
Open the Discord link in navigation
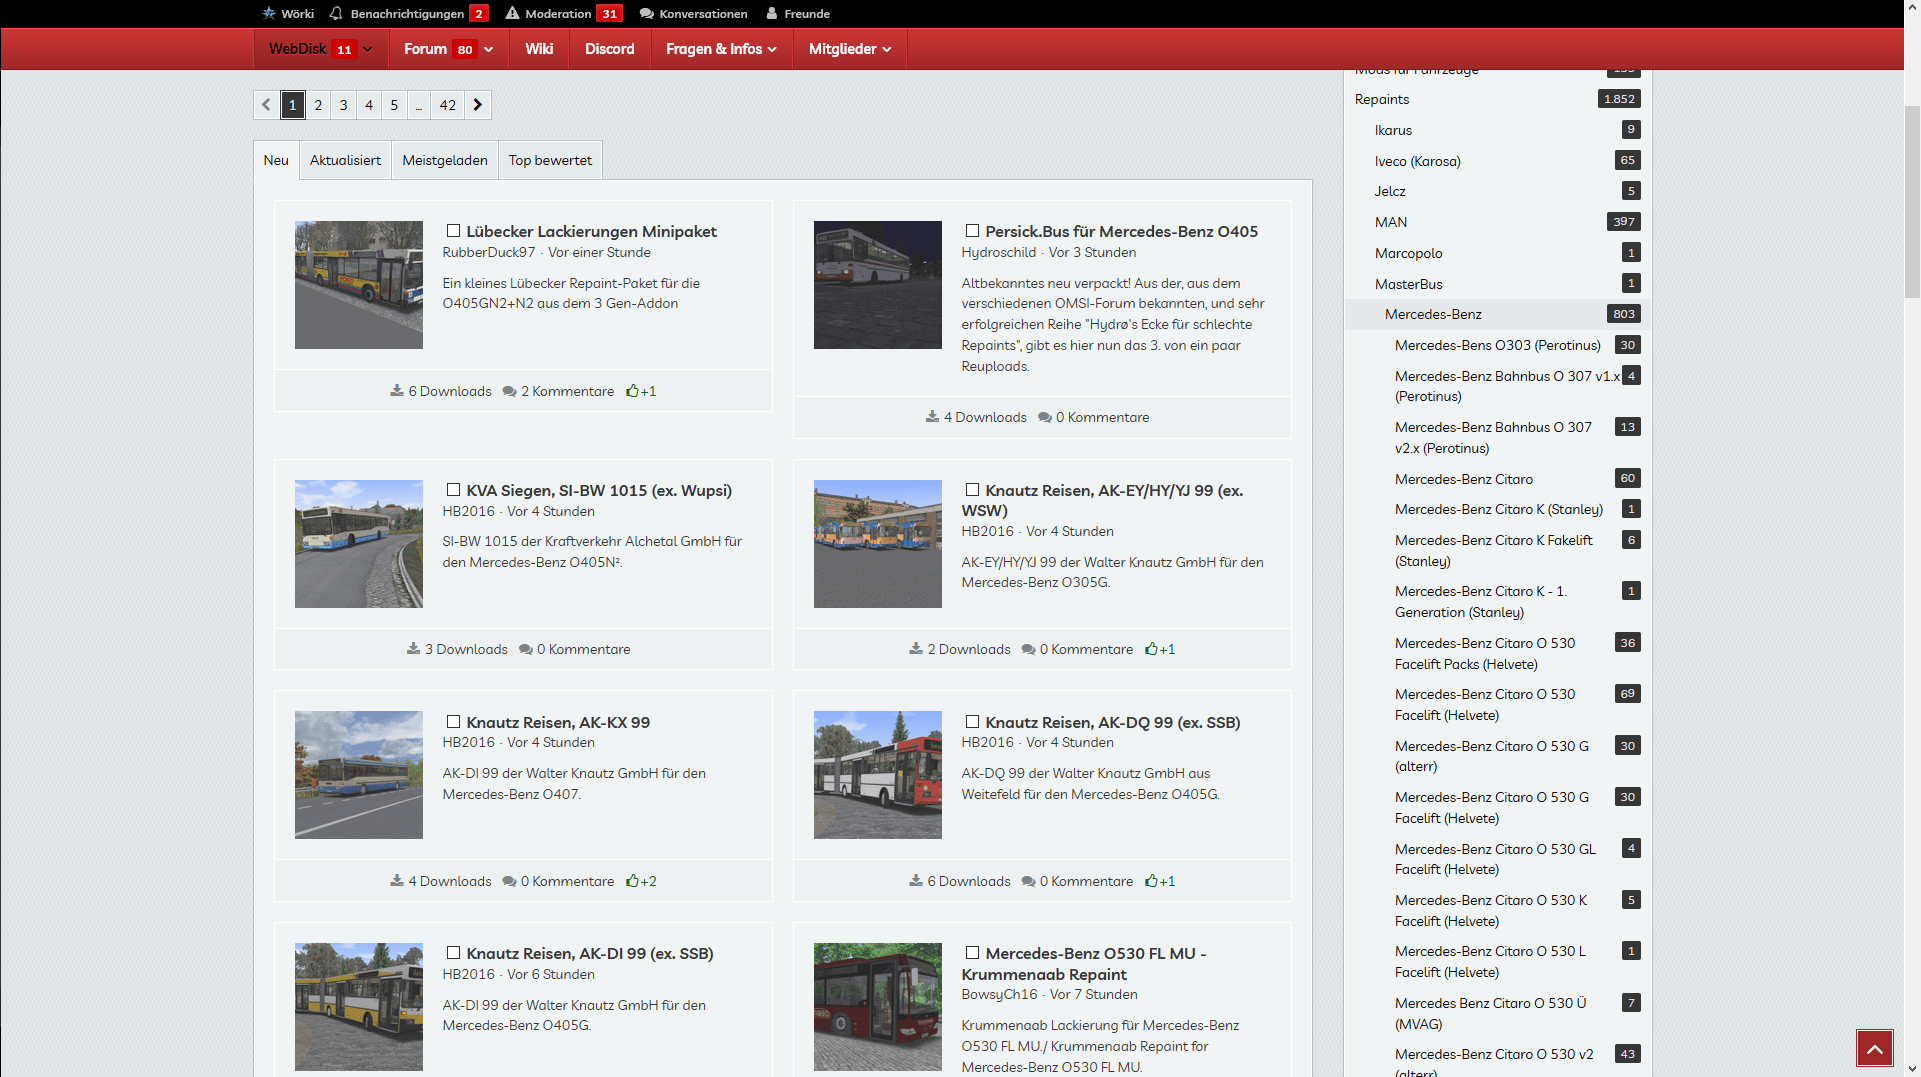tap(609, 49)
